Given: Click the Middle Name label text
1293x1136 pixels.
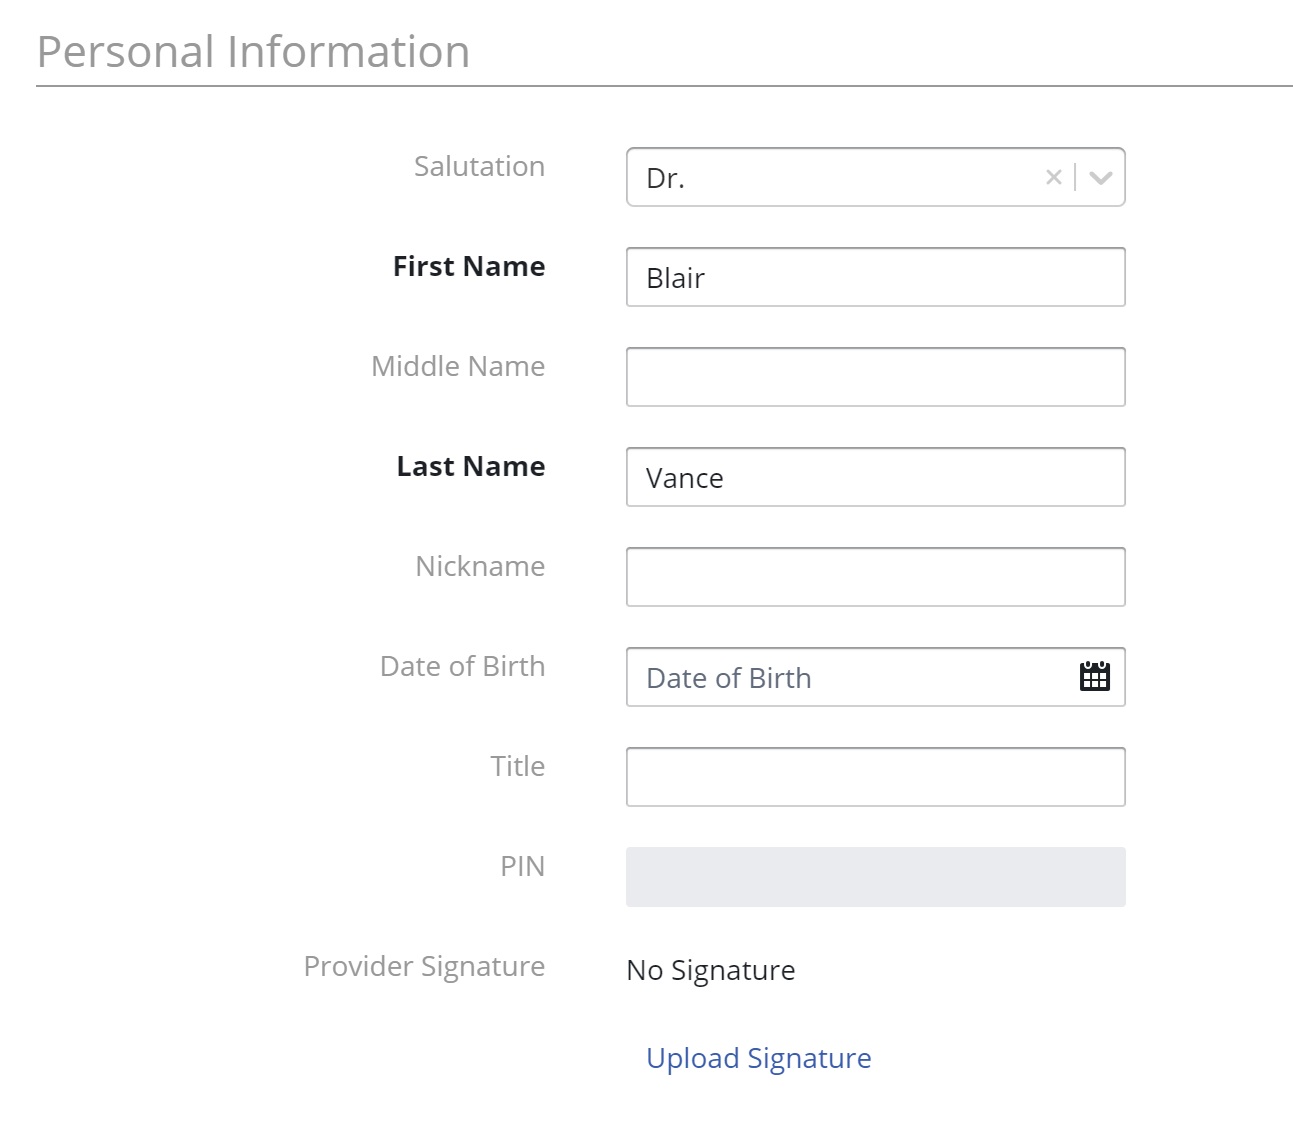Looking at the screenshot, I should pyautogui.click(x=458, y=366).
